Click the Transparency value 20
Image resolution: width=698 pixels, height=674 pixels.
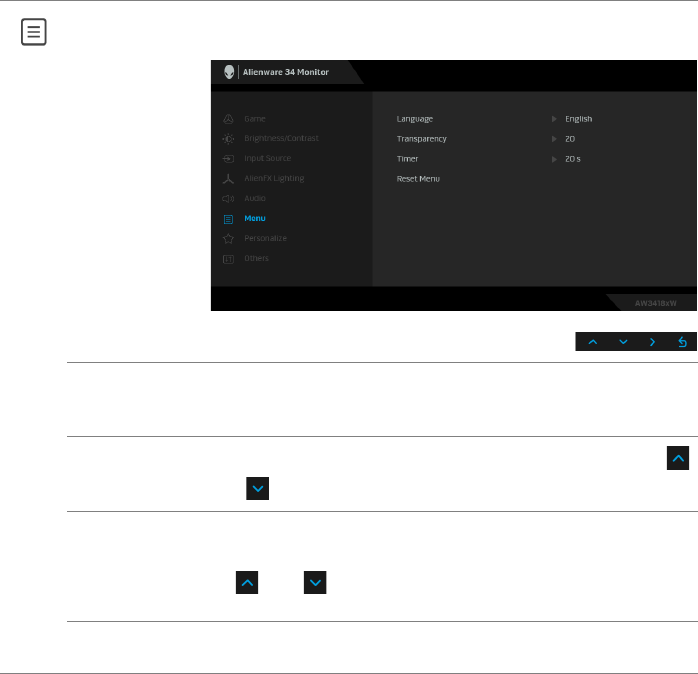click(x=570, y=139)
